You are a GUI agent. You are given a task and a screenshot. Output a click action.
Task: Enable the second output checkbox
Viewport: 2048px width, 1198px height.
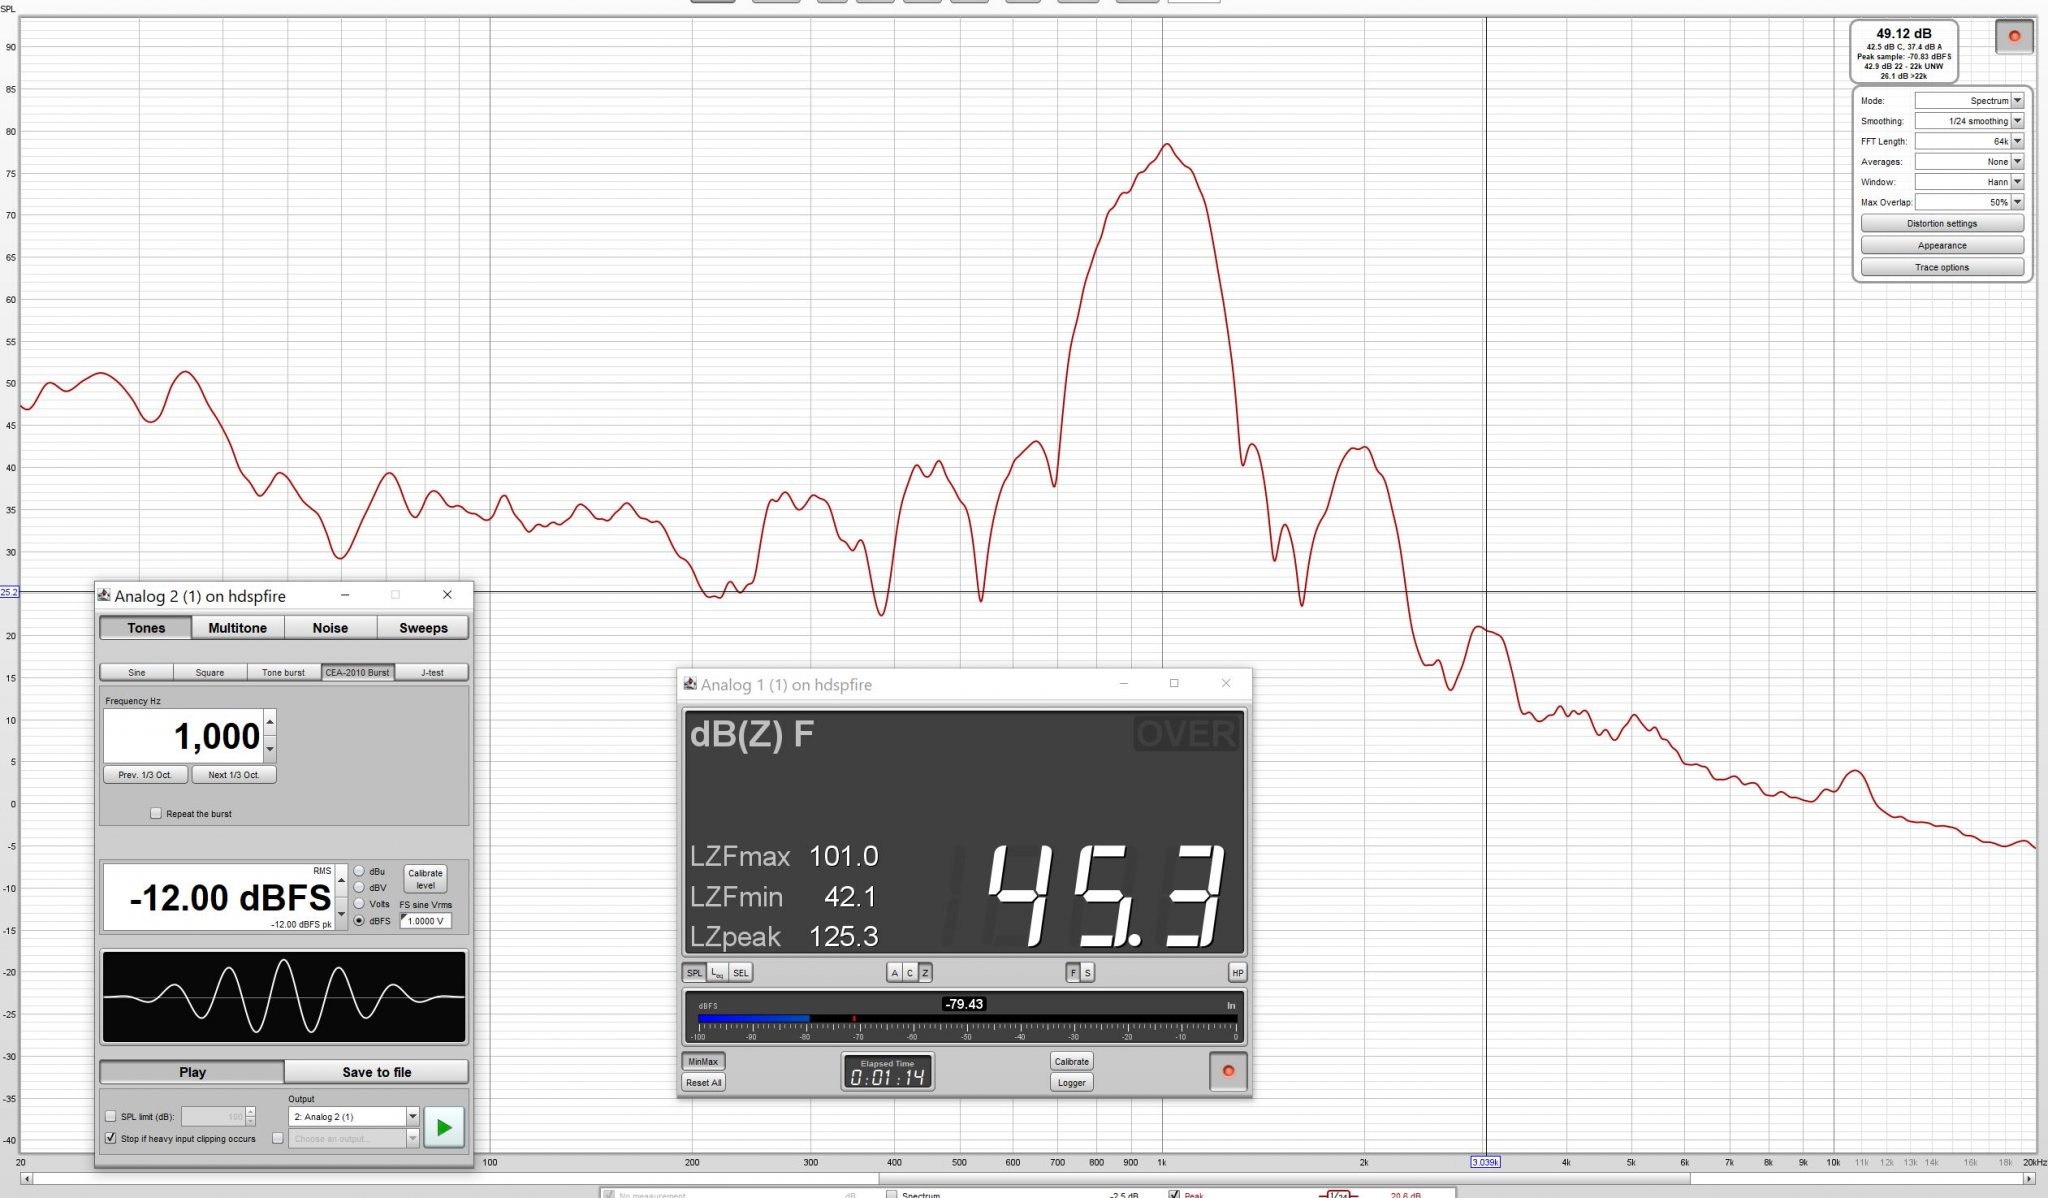coord(278,1138)
